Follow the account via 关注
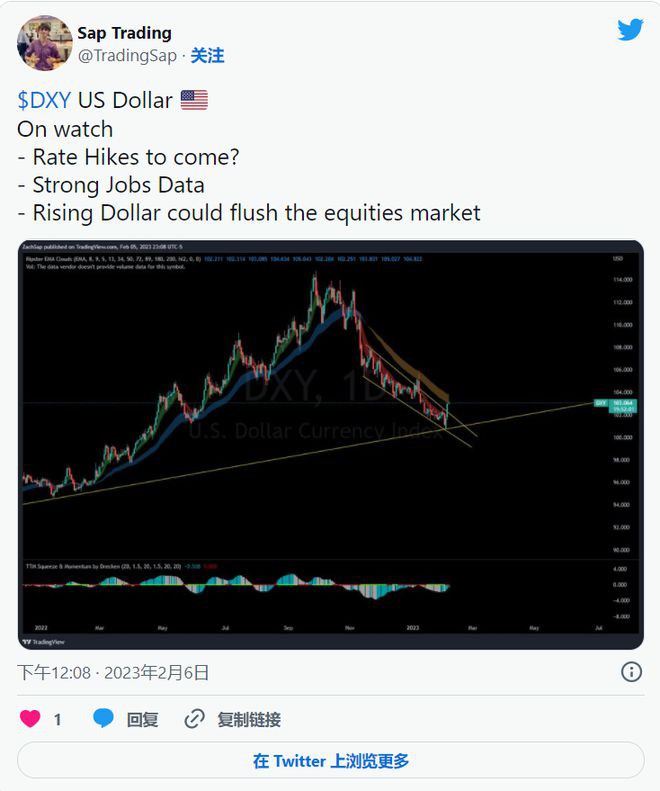660x791 pixels. (207, 56)
